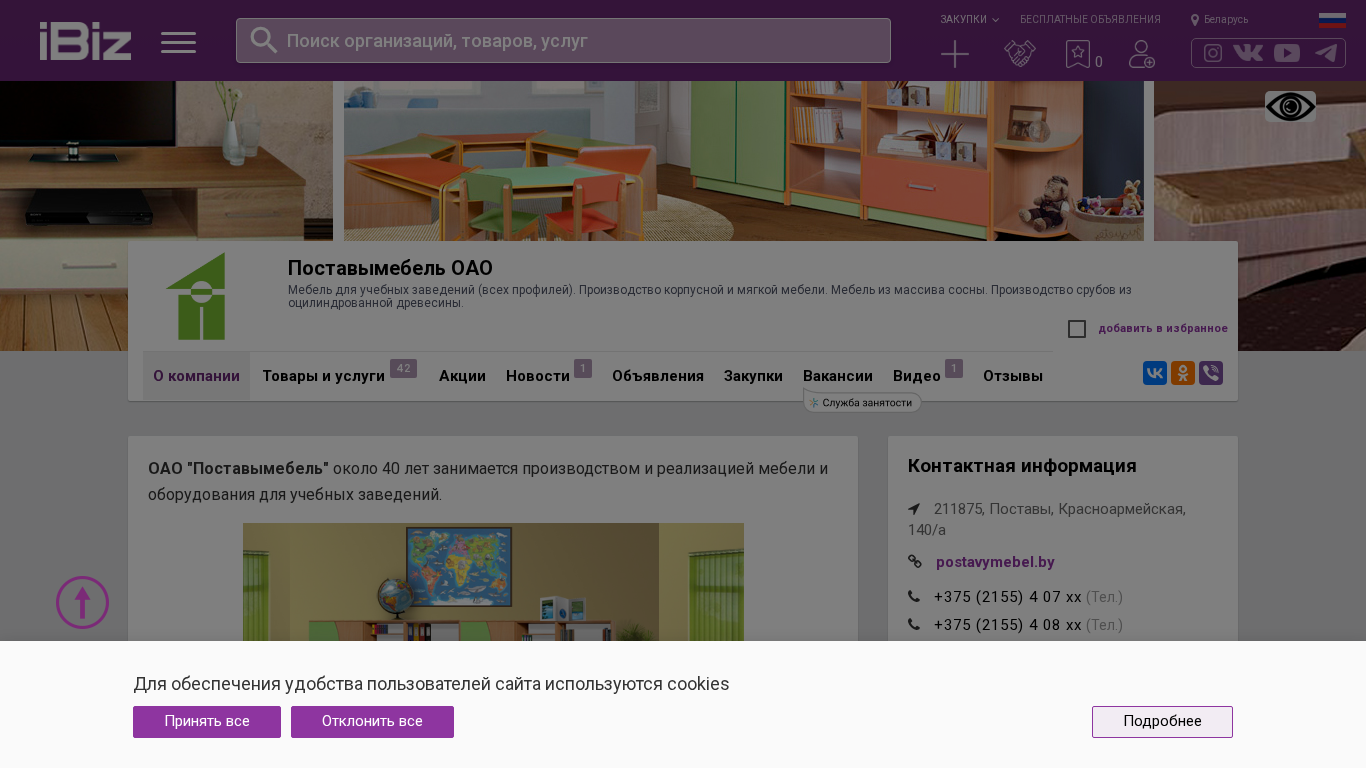Open the handshake partners icon
The width and height of the screenshot is (1366, 768).
coord(1019,54)
